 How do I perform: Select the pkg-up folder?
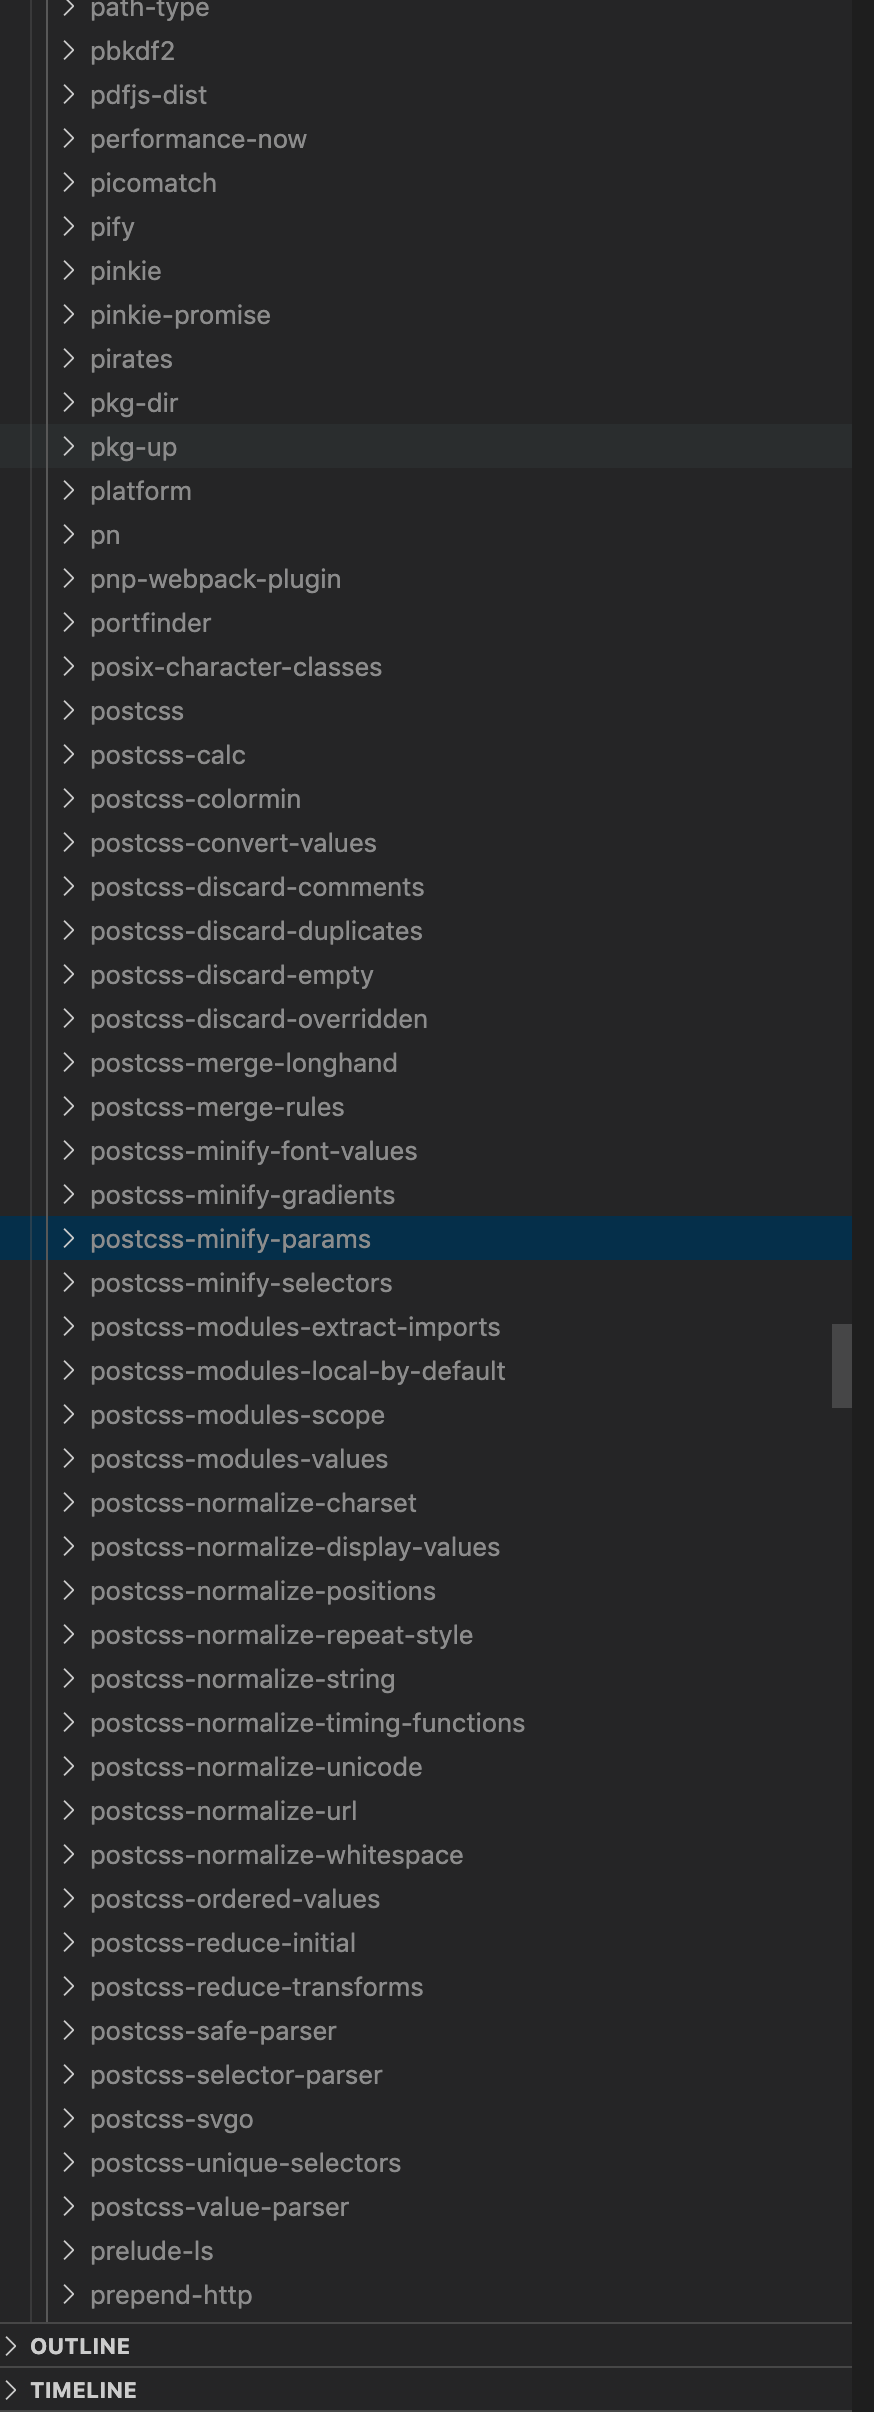point(133,447)
